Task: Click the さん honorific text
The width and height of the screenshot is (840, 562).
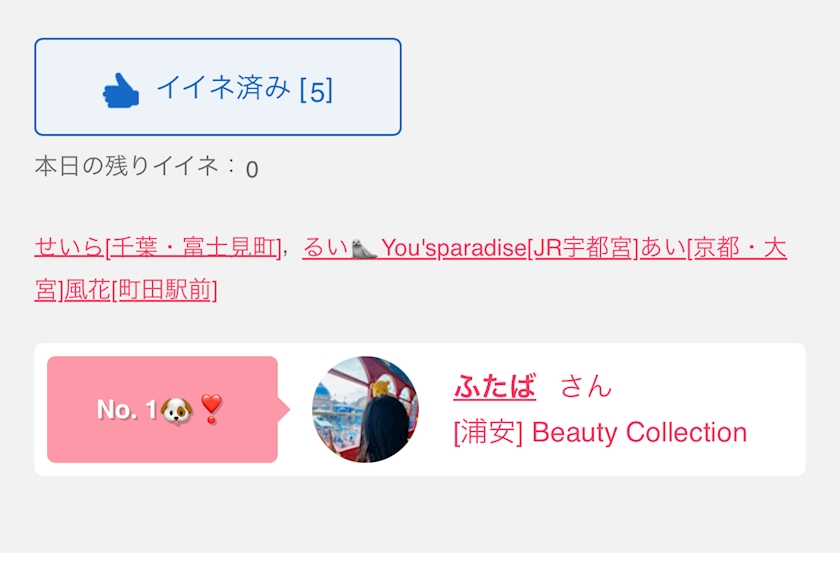Action: tap(586, 386)
